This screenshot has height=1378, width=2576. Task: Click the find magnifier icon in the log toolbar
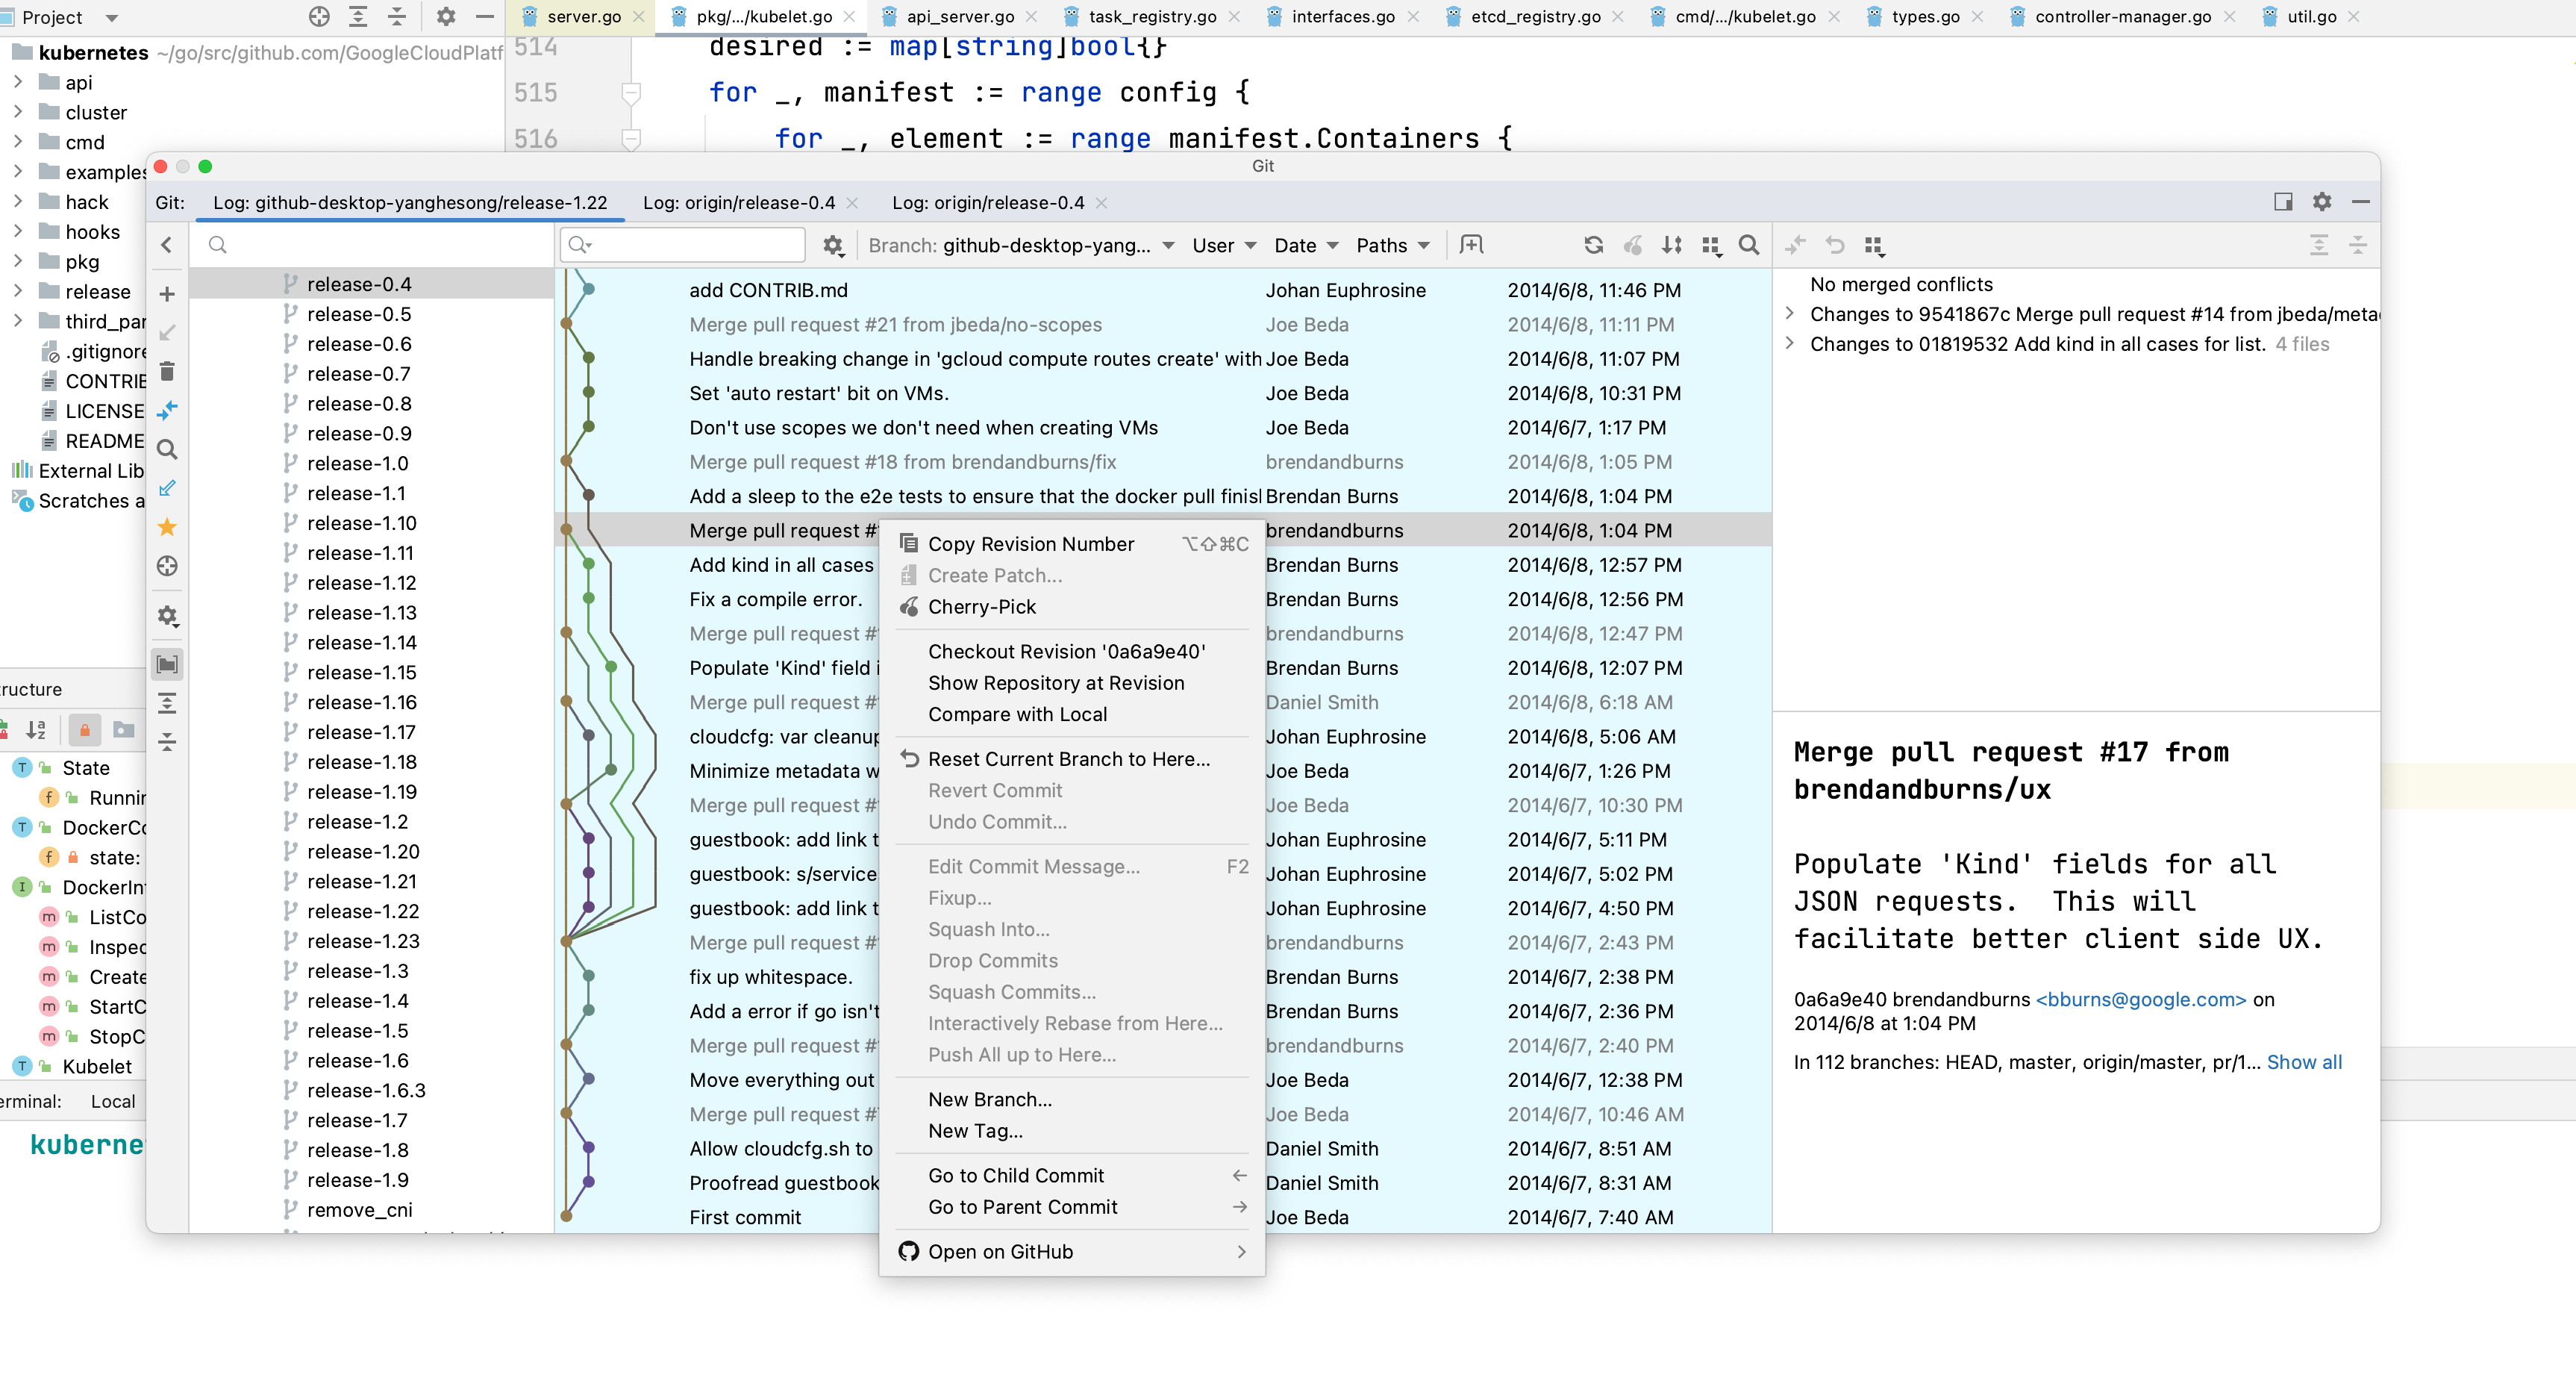pyautogui.click(x=1748, y=245)
